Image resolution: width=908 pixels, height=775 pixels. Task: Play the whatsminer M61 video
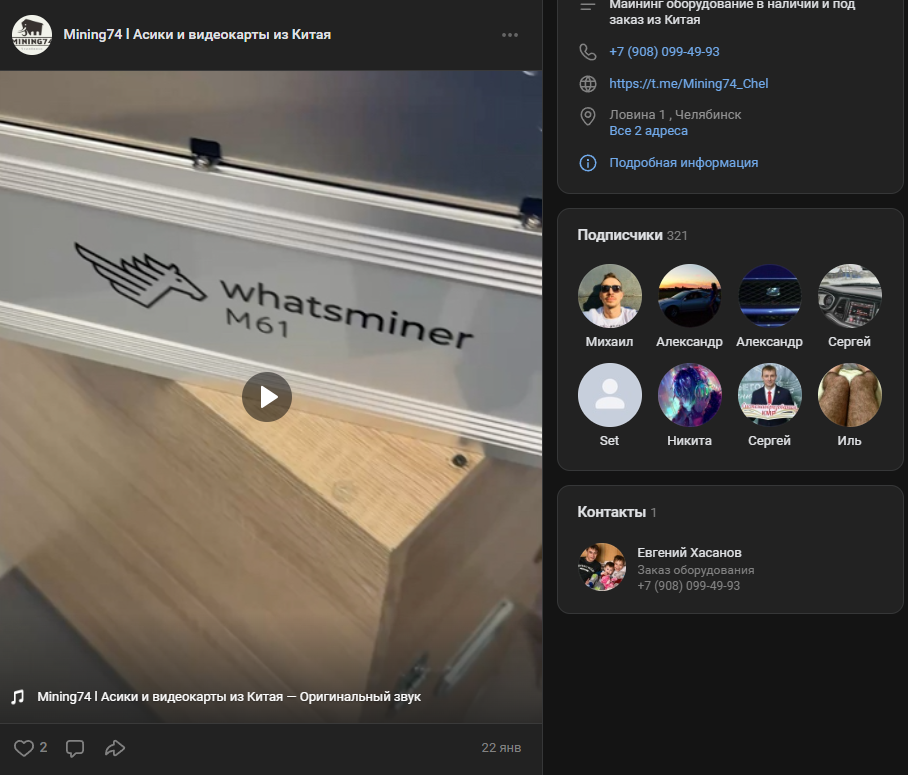coord(266,397)
